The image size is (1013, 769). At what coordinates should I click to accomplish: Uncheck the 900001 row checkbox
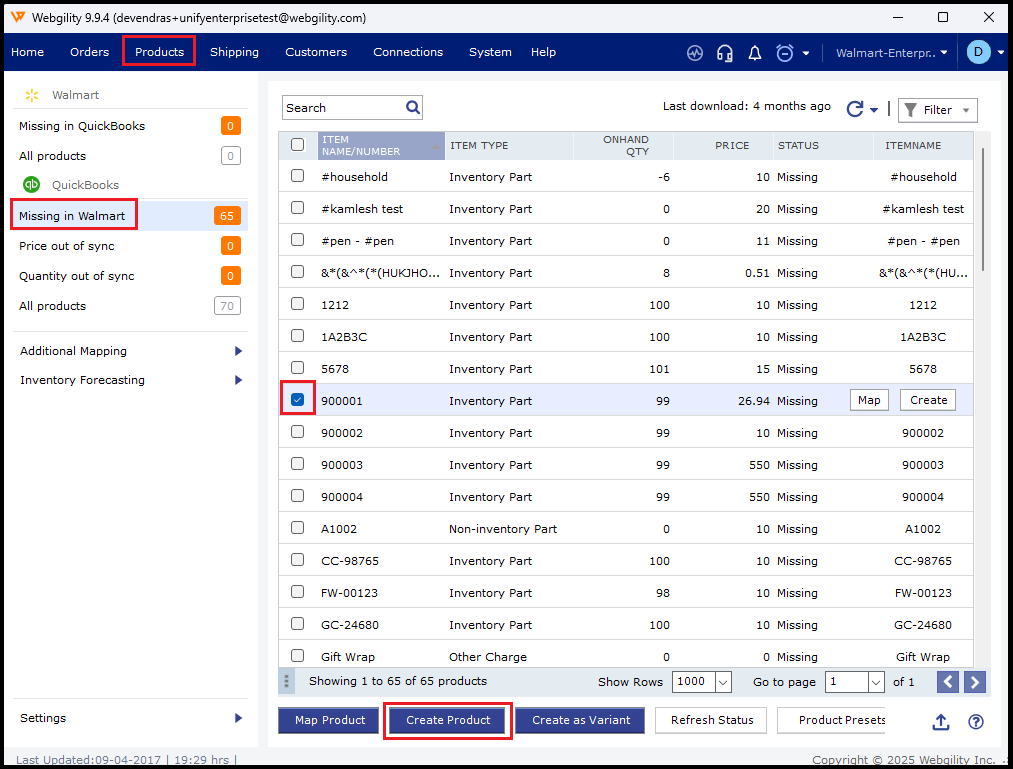298,400
